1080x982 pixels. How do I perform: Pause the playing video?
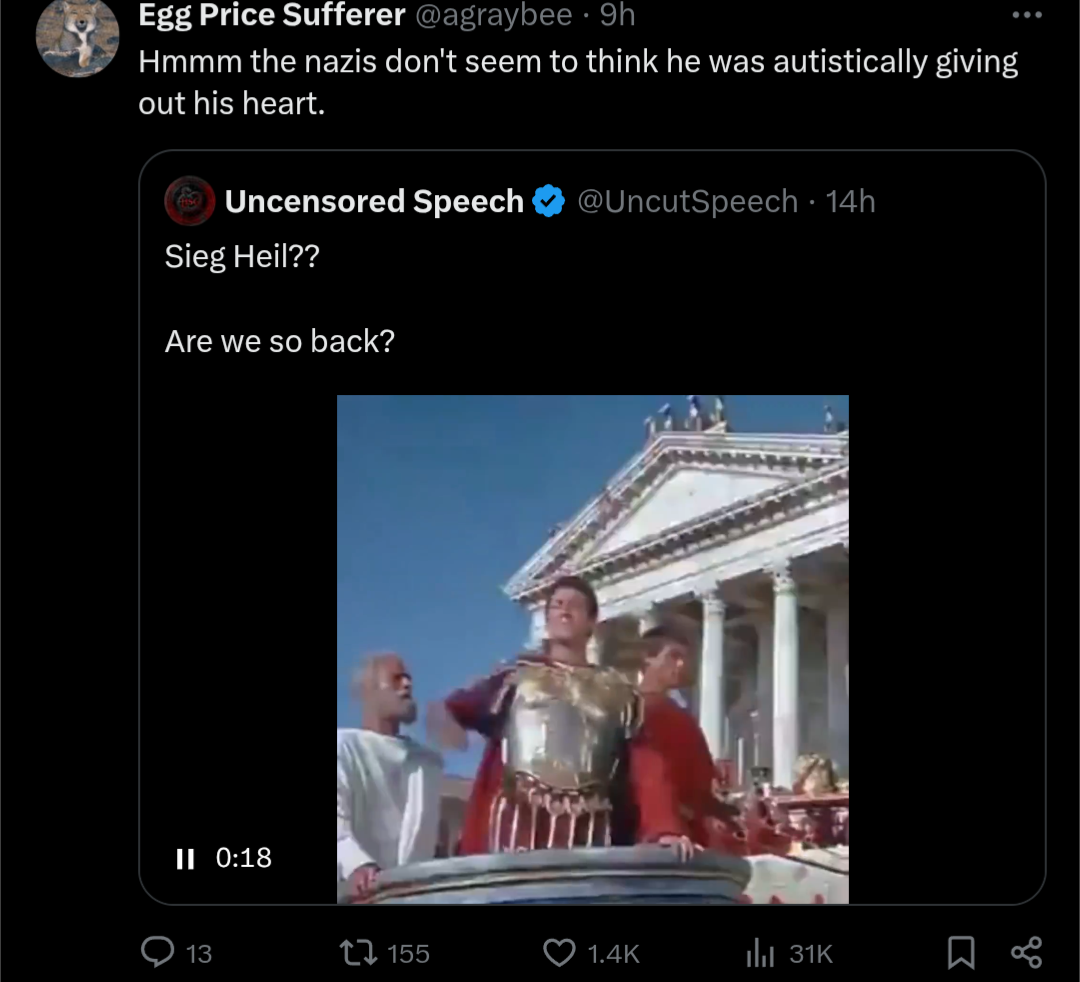click(184, 858)
